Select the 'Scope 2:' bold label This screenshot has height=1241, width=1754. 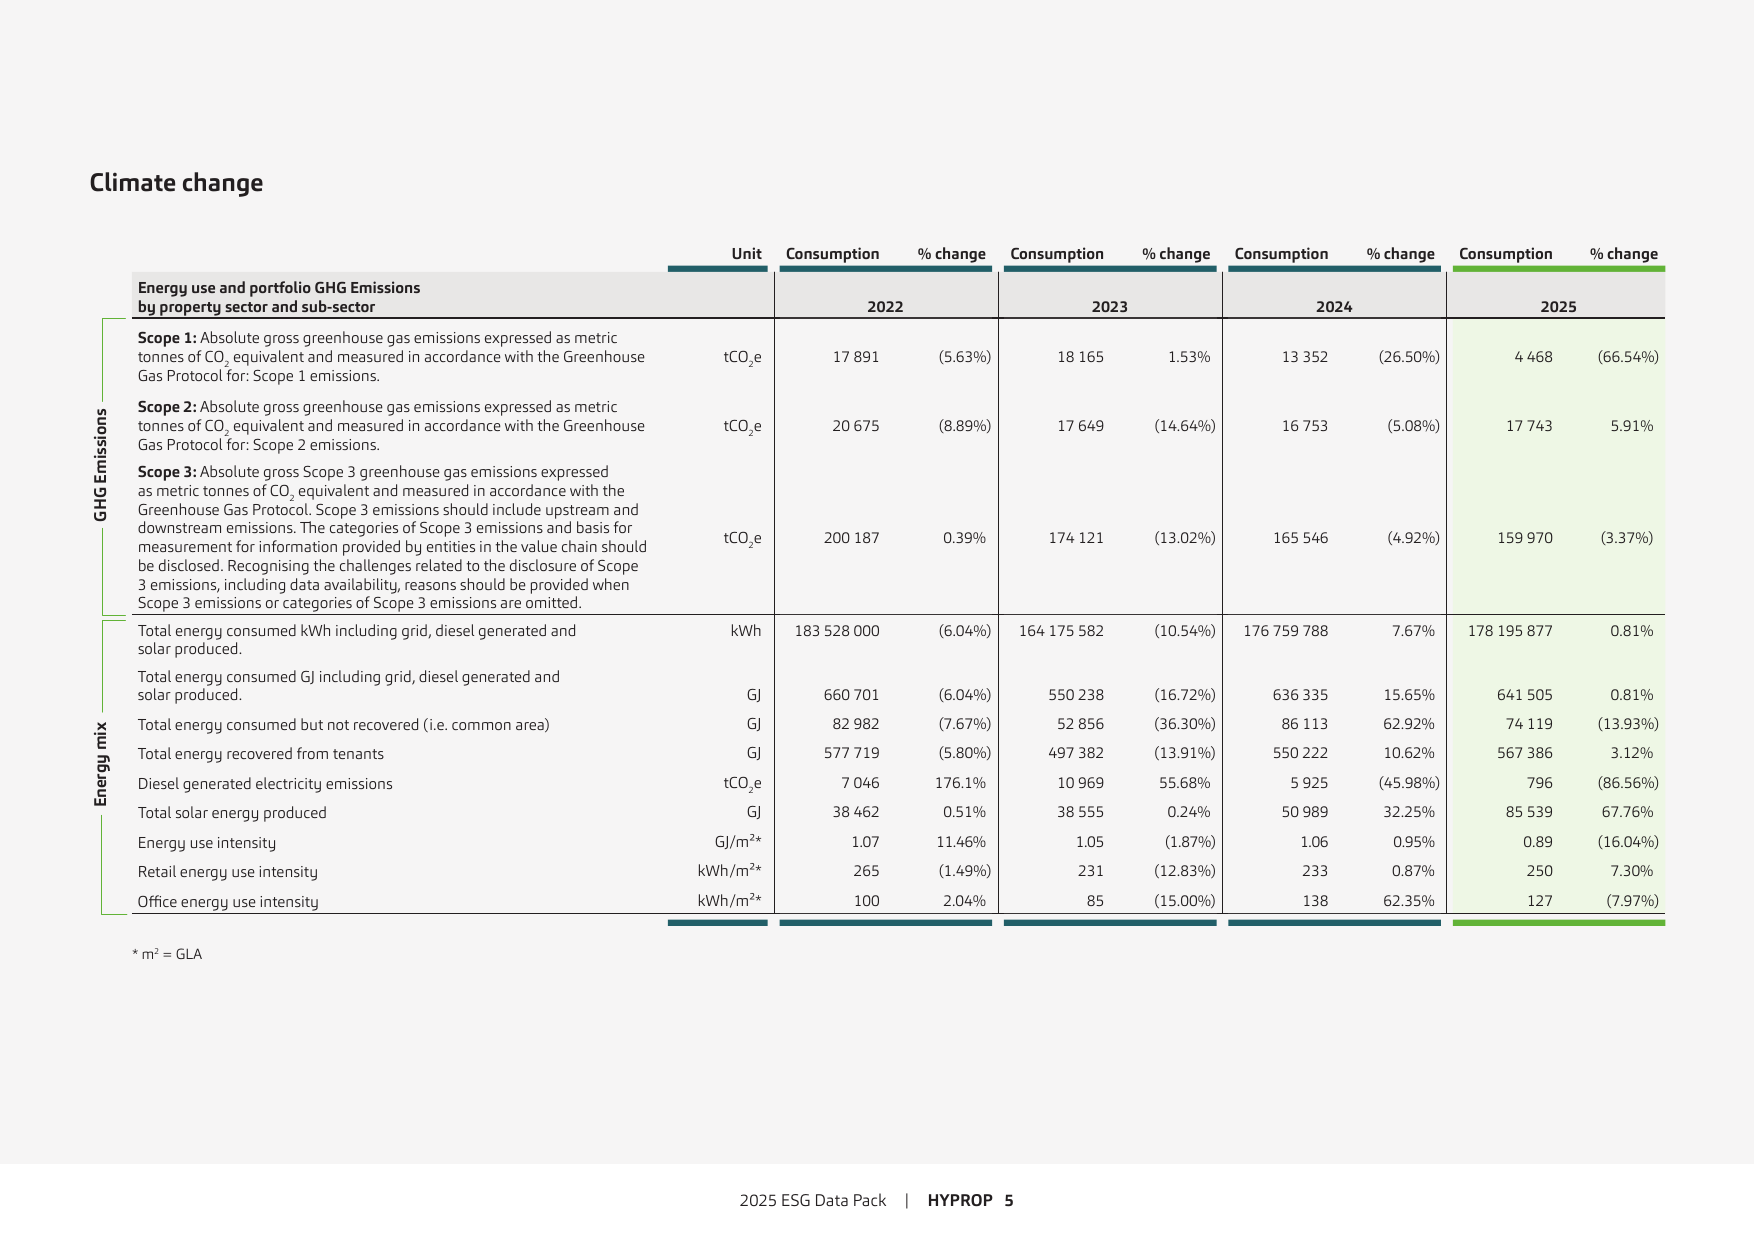(x=167, y=407)
